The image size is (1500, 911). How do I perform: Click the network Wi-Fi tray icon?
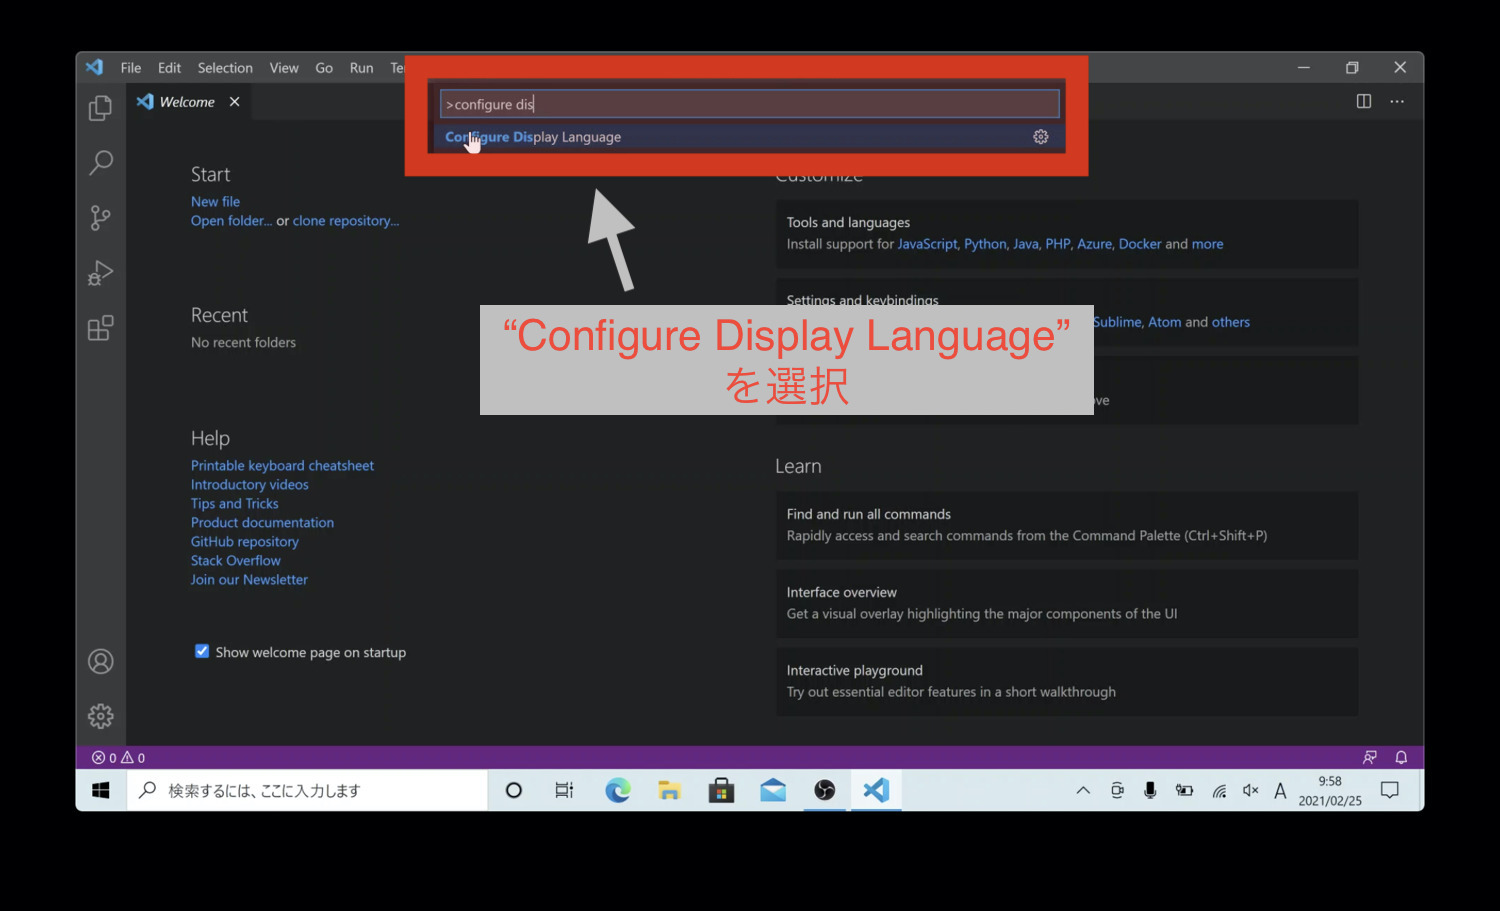pyautogui.click(x=1219, y=790)
